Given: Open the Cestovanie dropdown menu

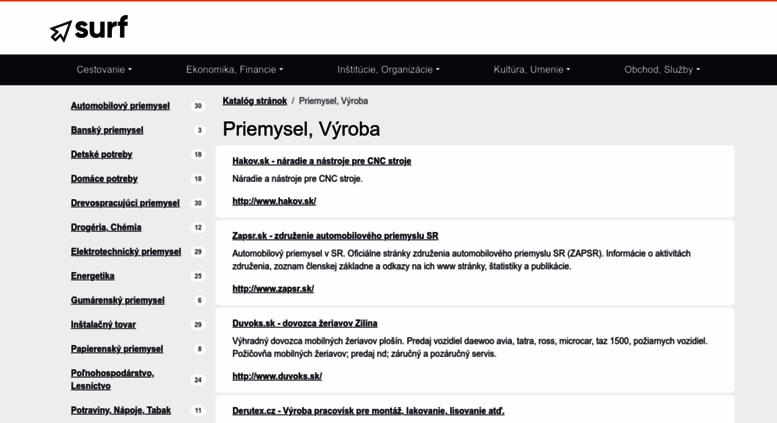Looking at the screenshot, I should click(x=104, y=70).
